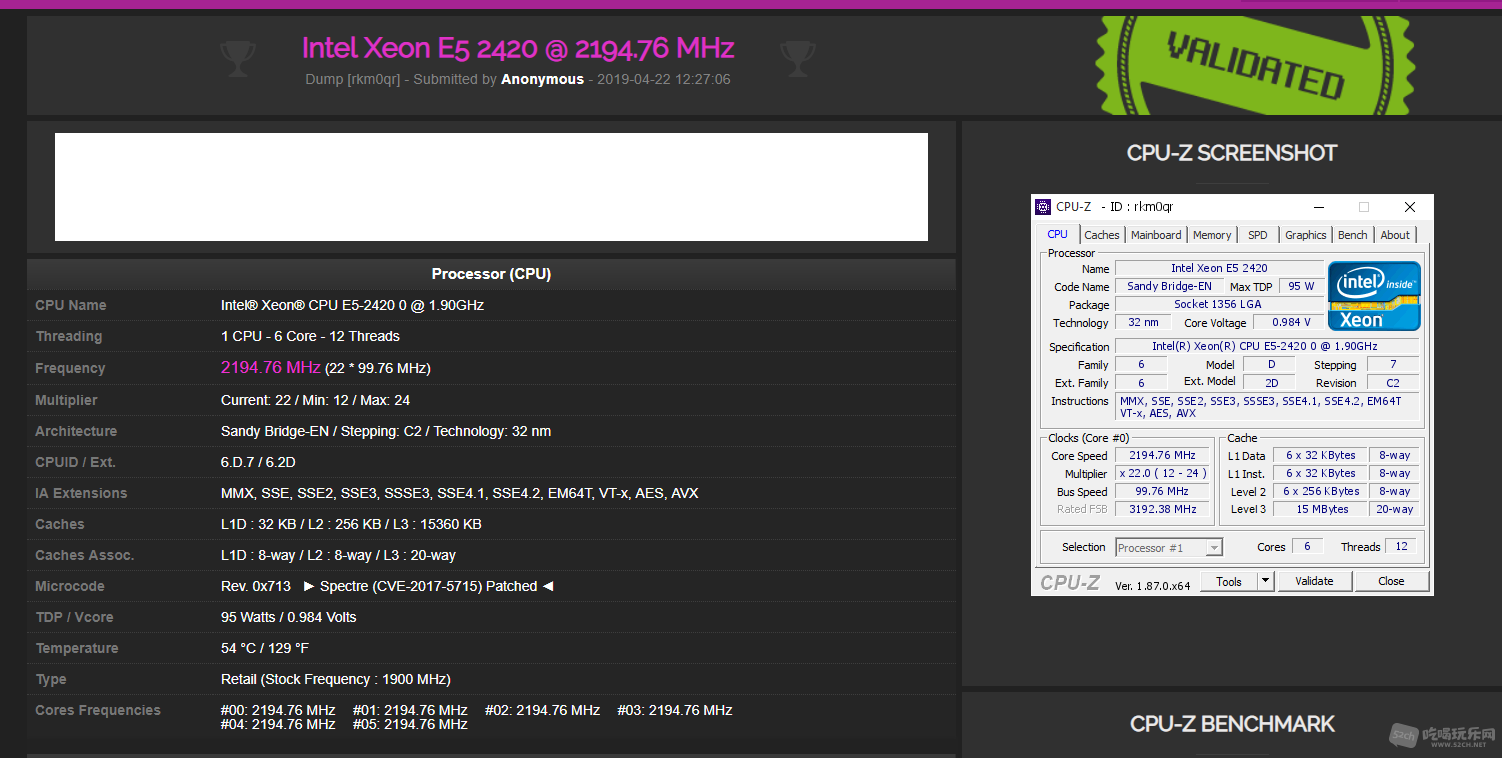
Task: Click the Package field Socket 1356 LGA
Action: (x=1217, y=304)
